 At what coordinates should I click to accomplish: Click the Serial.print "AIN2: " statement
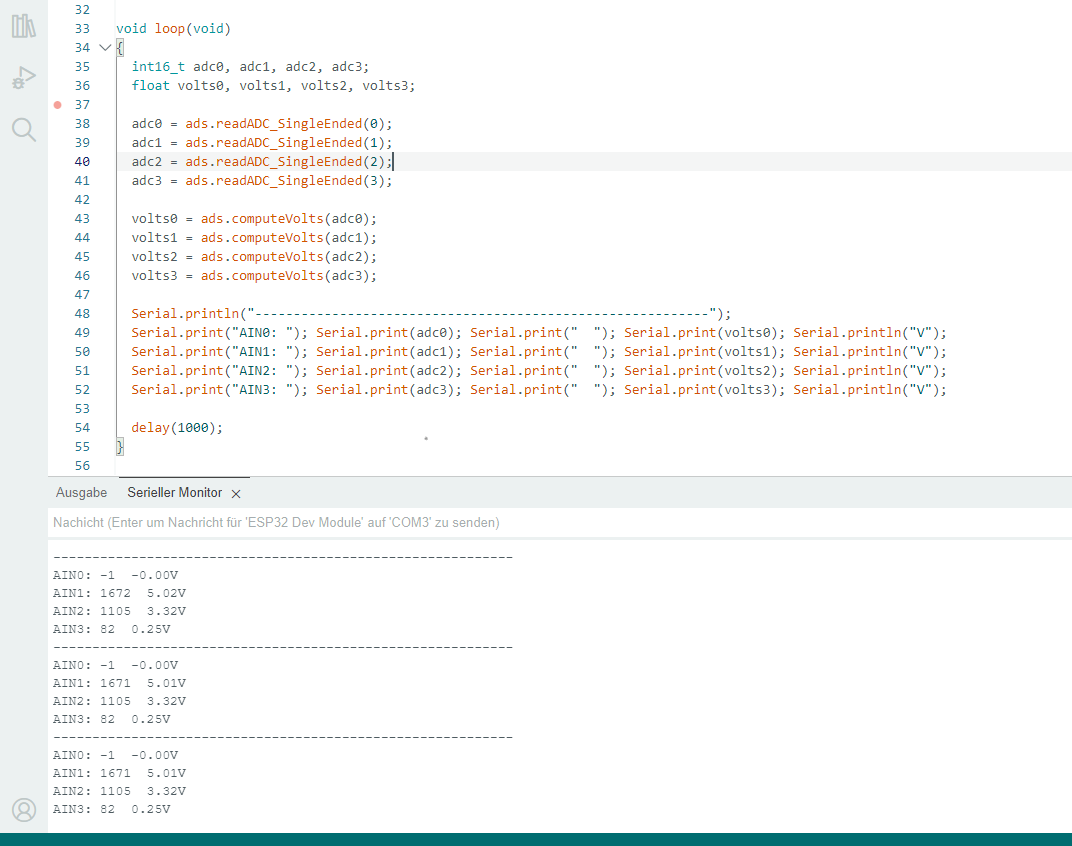pos(219,371)
